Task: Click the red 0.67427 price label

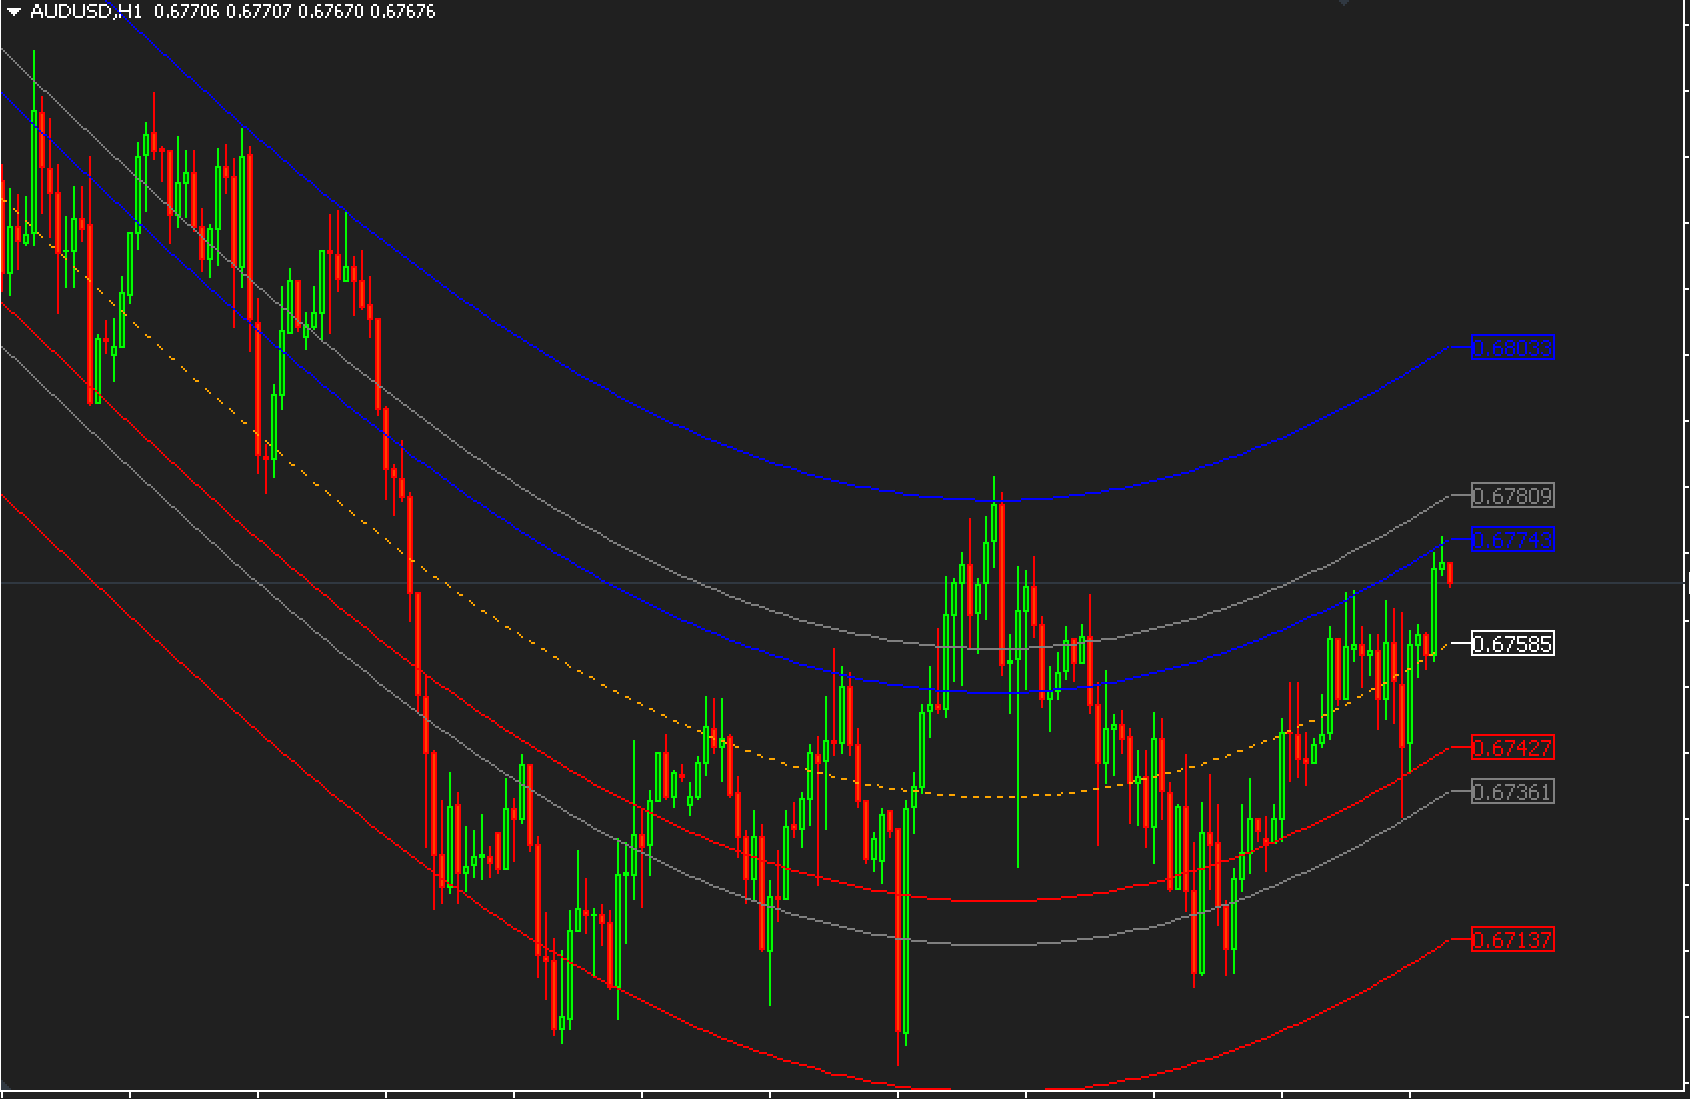Action: pos(1513,748)
